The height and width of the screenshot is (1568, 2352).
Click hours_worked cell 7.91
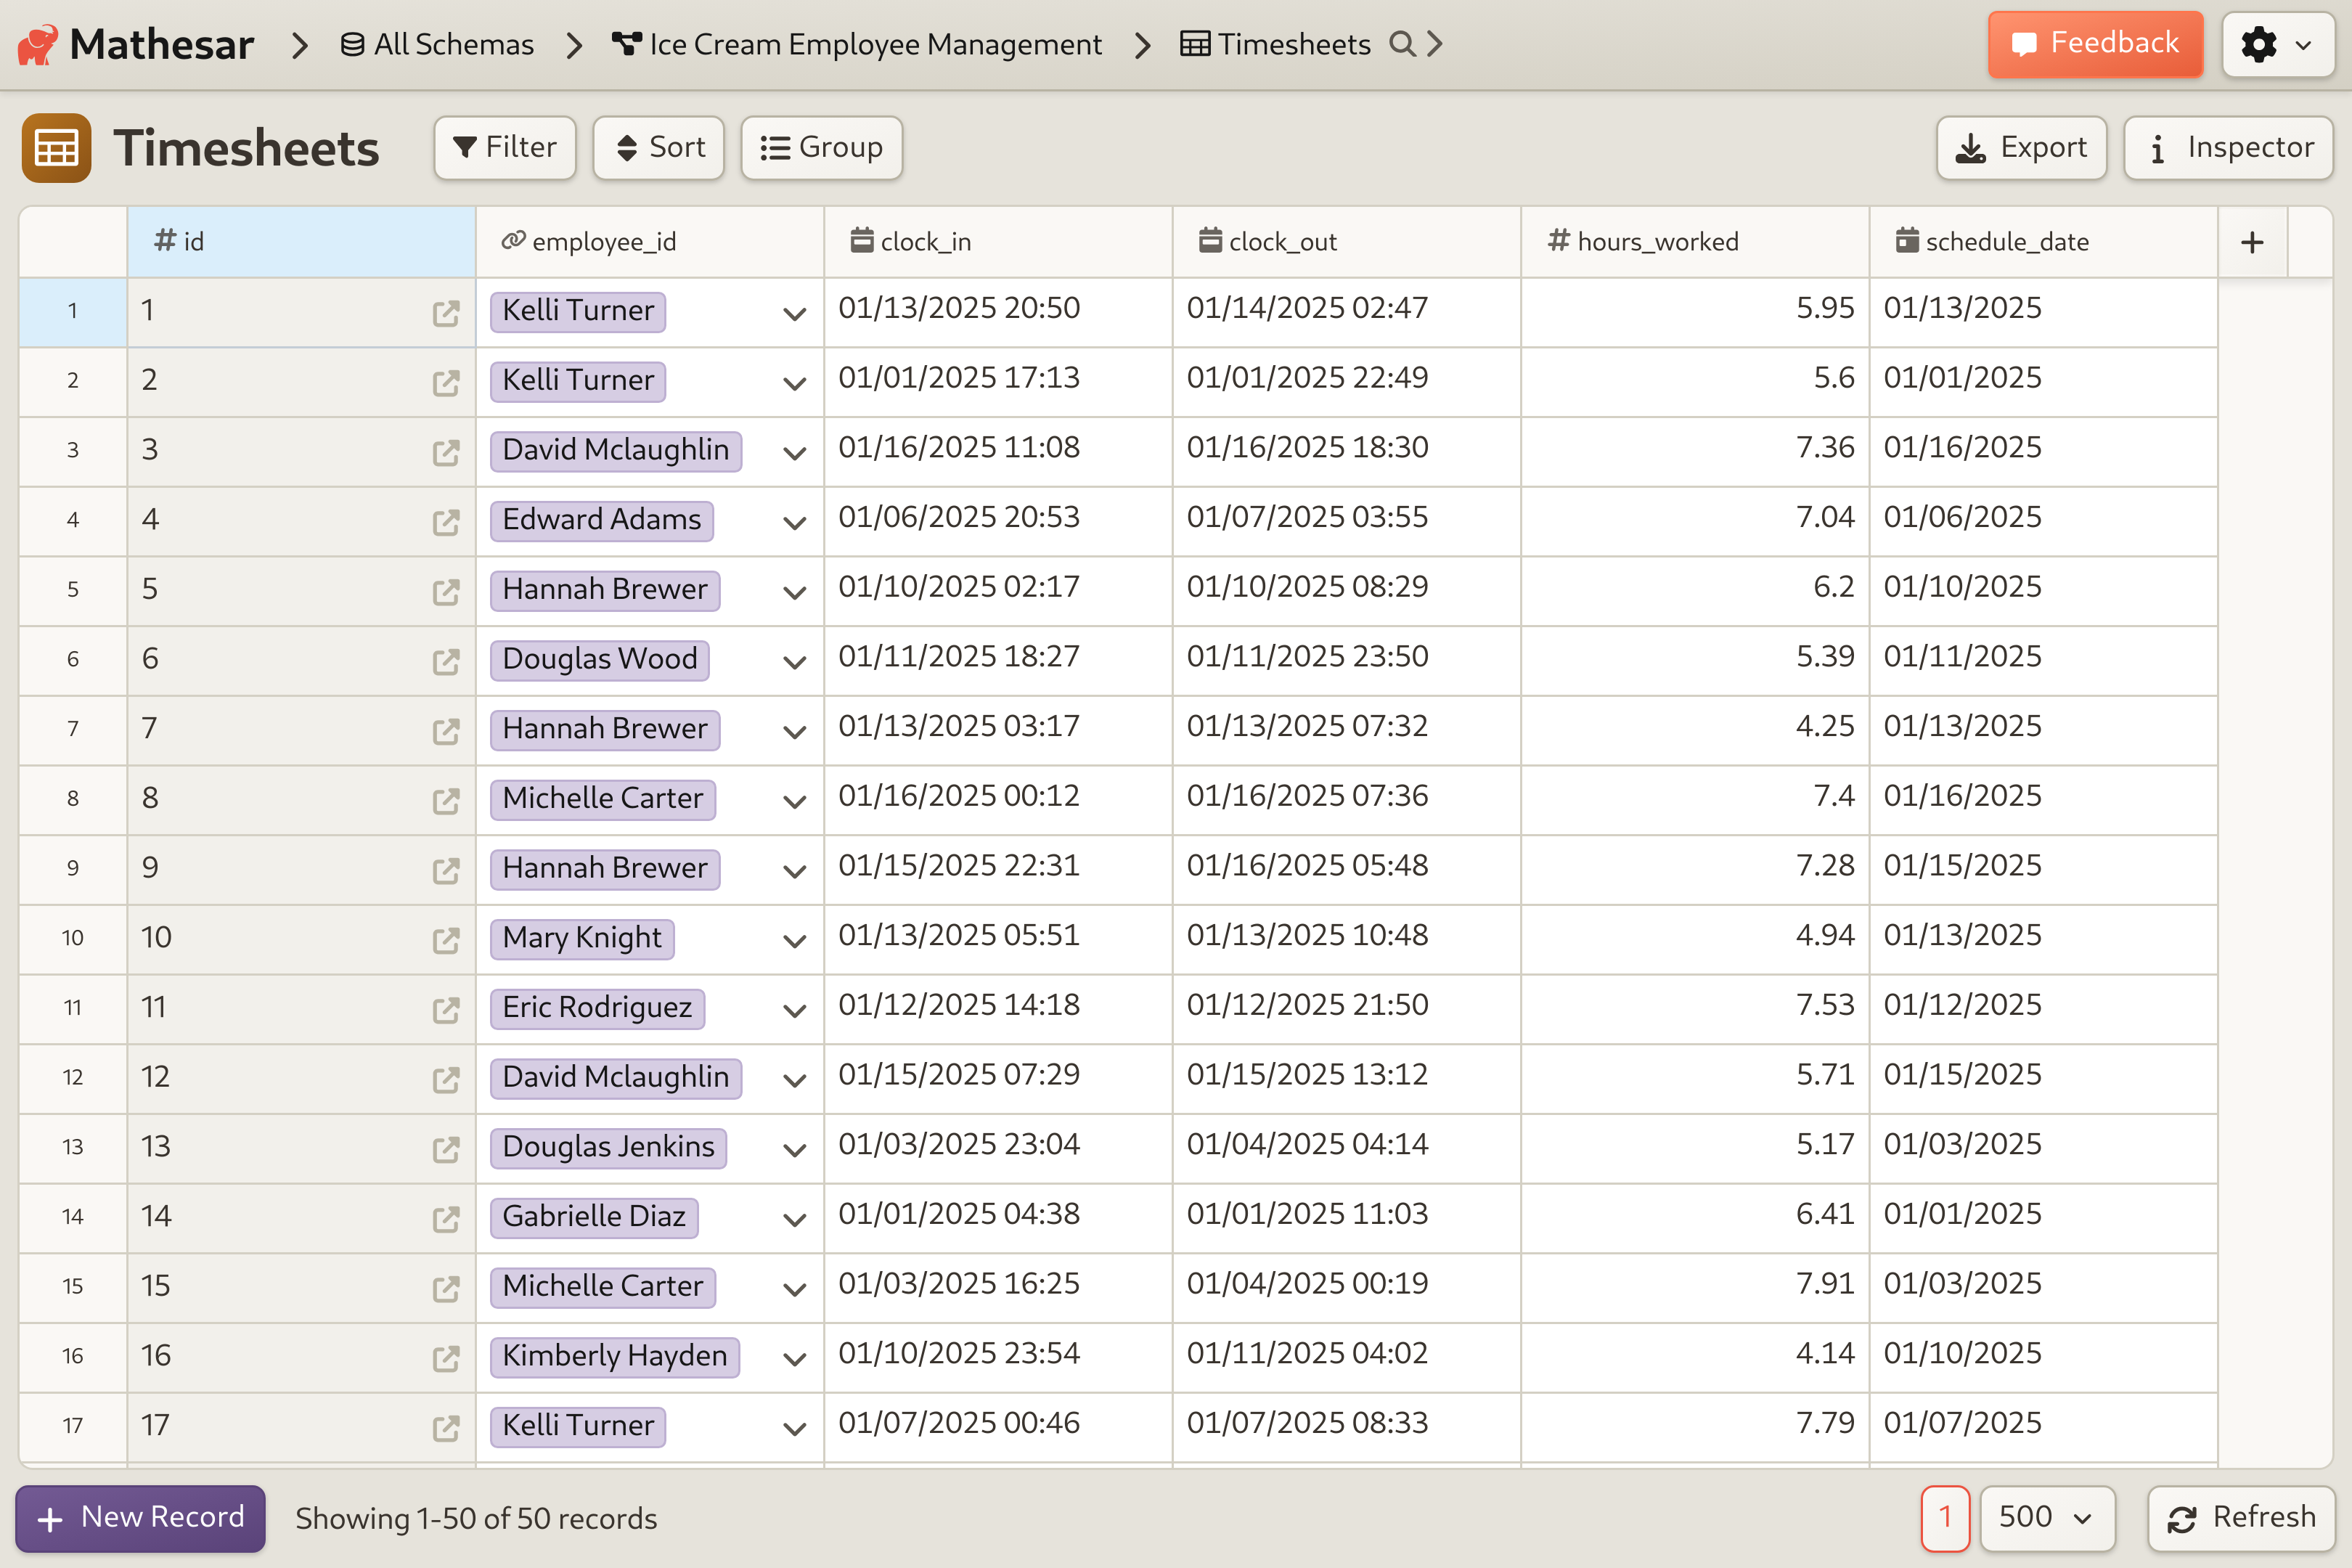point(1695,1286)
